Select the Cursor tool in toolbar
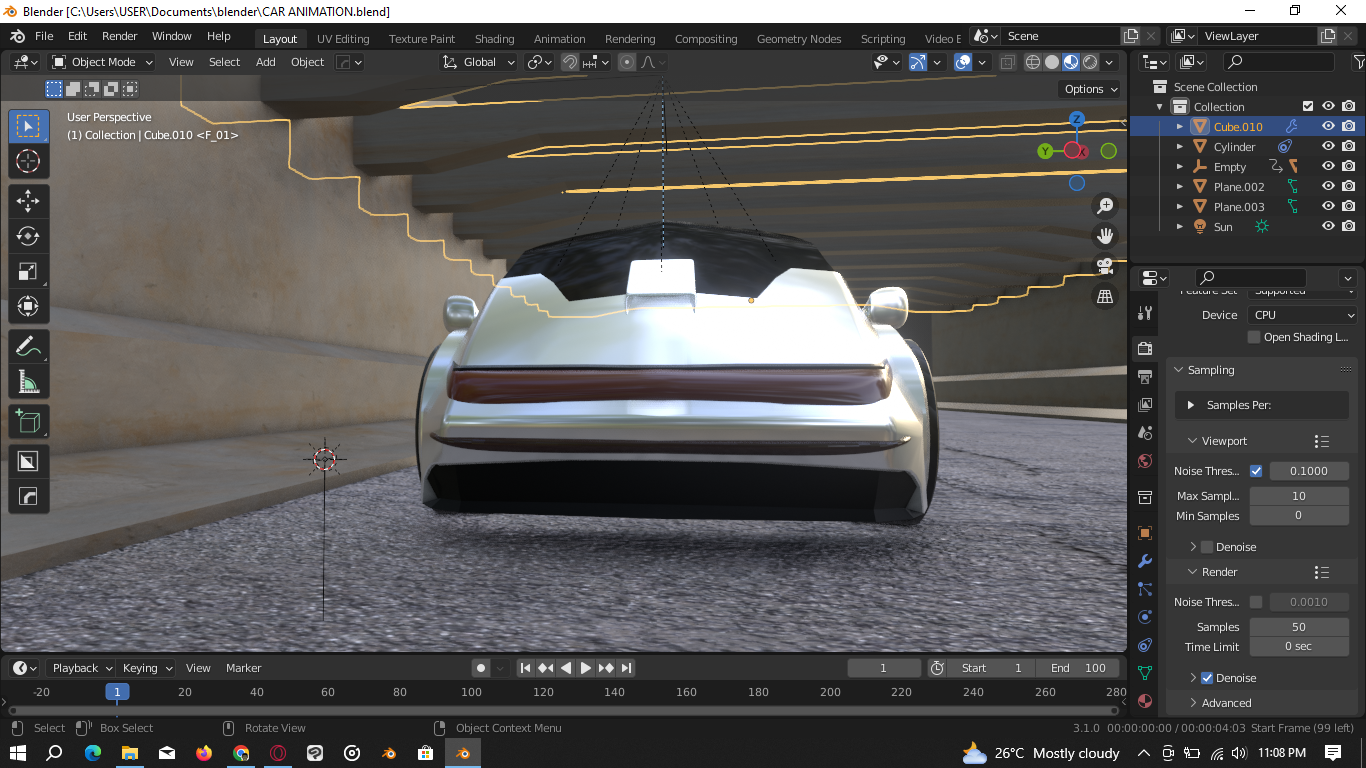 [x=29, y=161]
